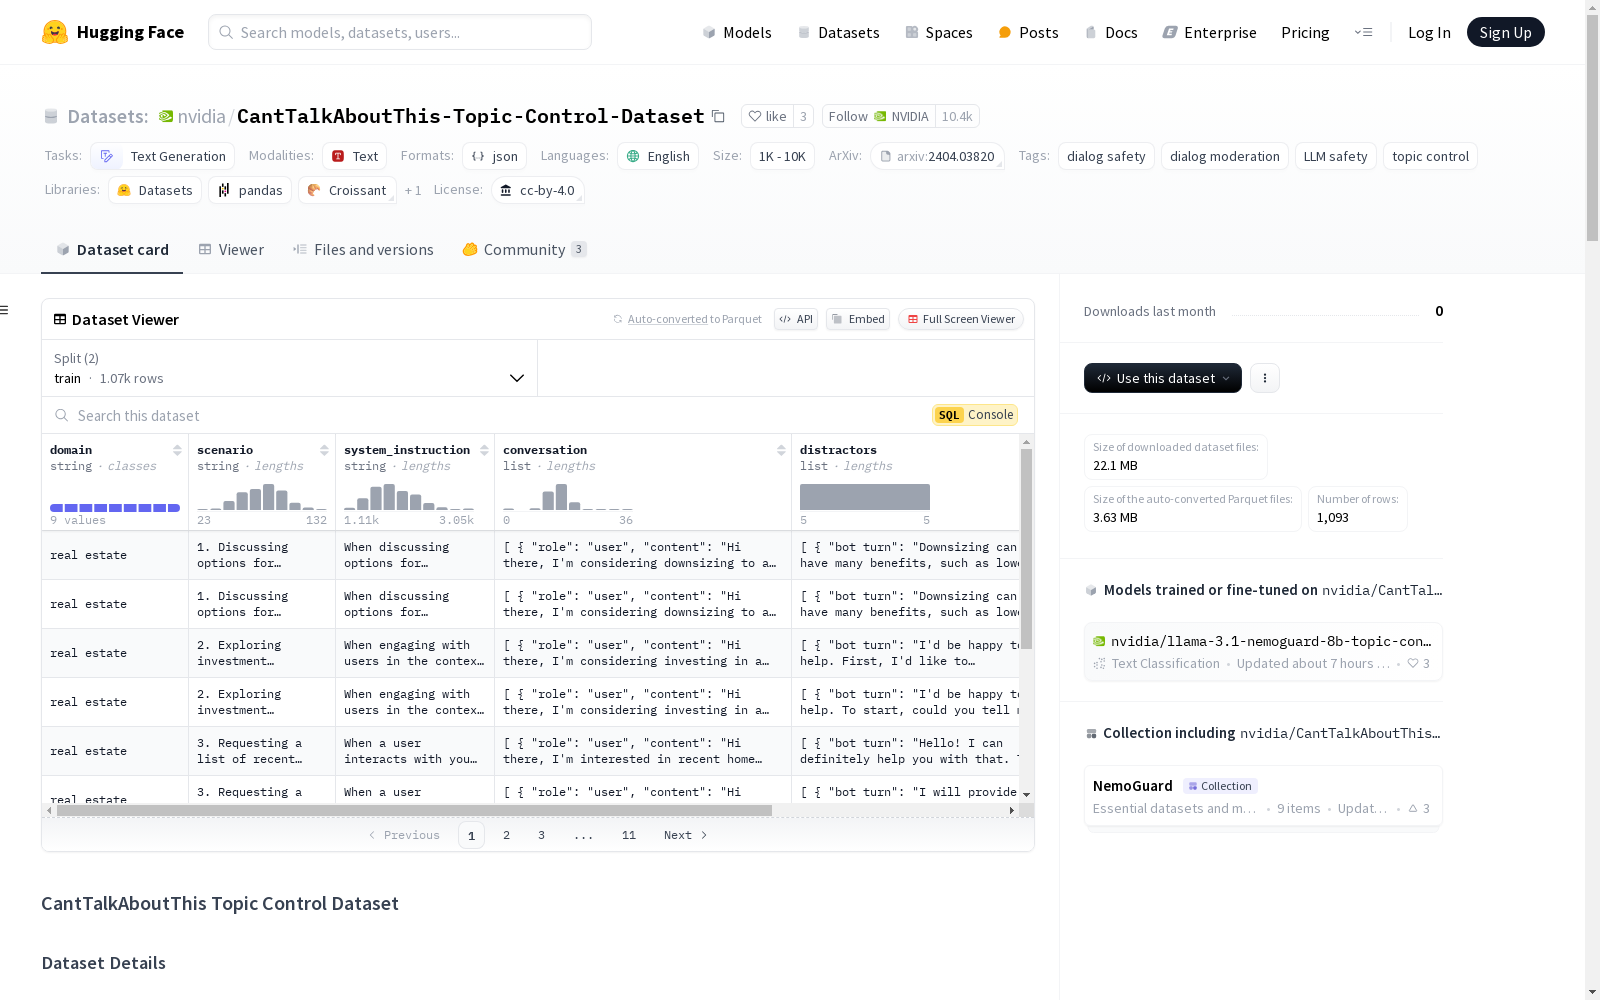Viewport: 1600px width, 1000px height.
Task: Click the NVIDIA organization avatar icon
Action: point(166,116)
